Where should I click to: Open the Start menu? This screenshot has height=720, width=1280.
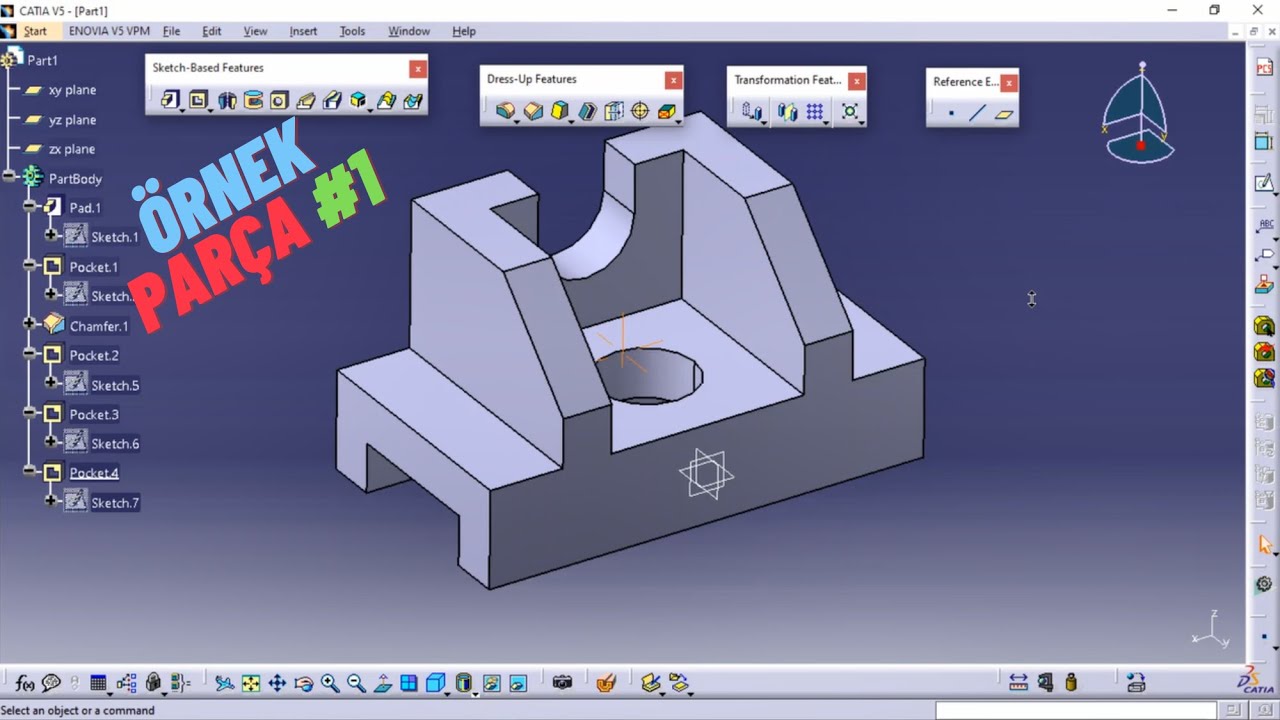coord(35,31)
